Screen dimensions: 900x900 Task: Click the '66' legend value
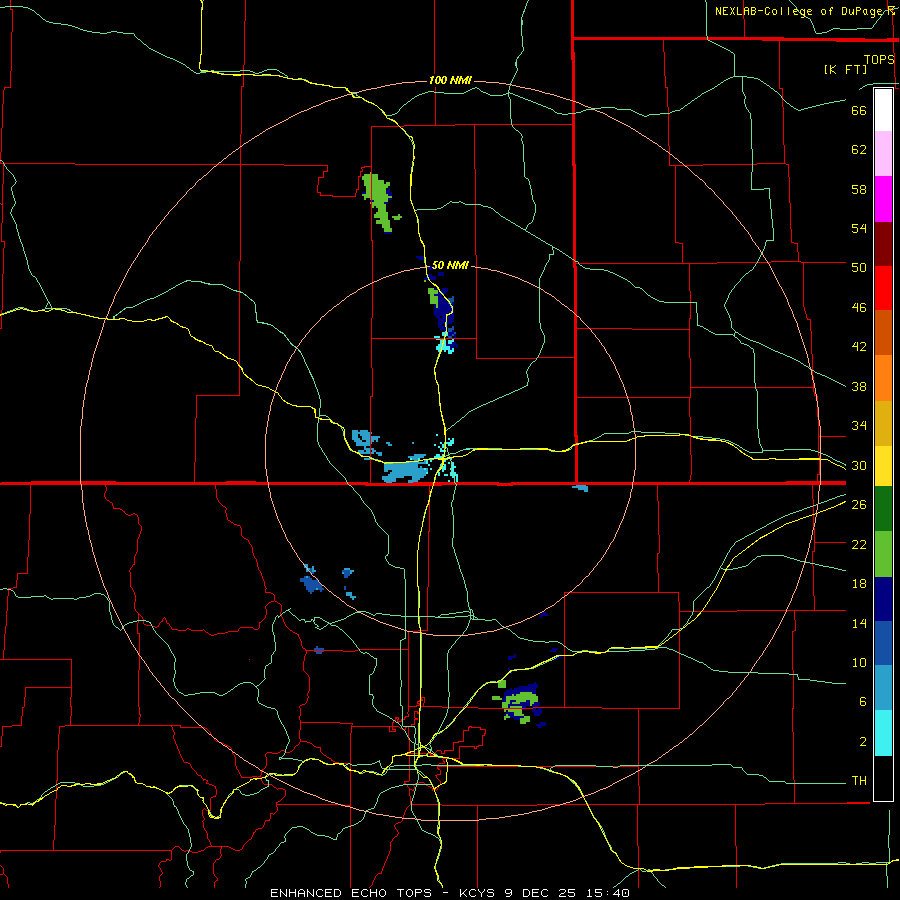[859, 110]
